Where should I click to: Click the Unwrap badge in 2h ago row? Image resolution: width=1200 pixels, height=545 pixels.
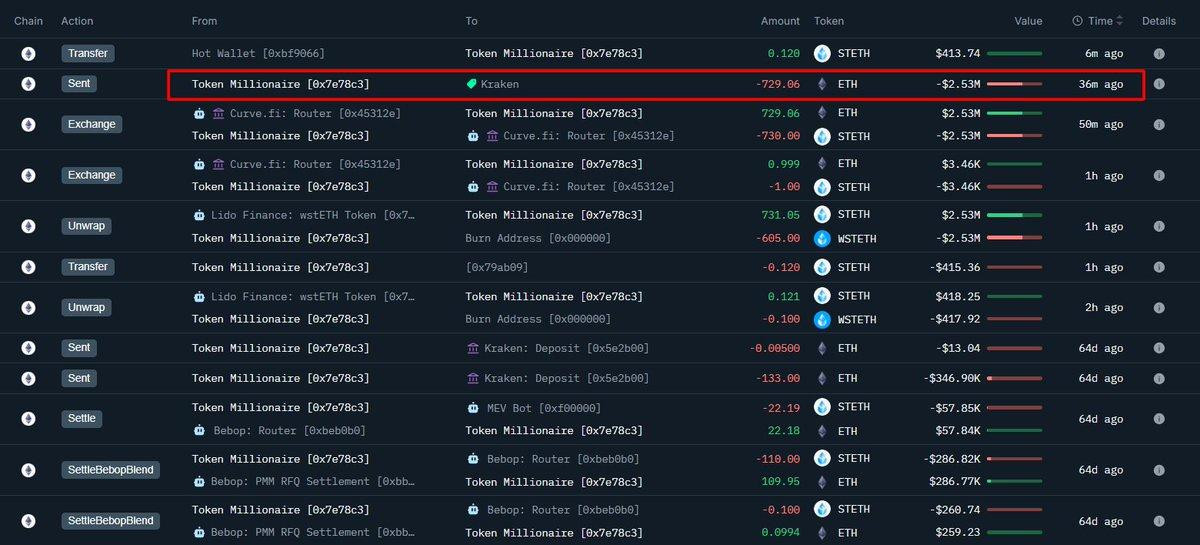pyautogui.click(x=86, y=308)
